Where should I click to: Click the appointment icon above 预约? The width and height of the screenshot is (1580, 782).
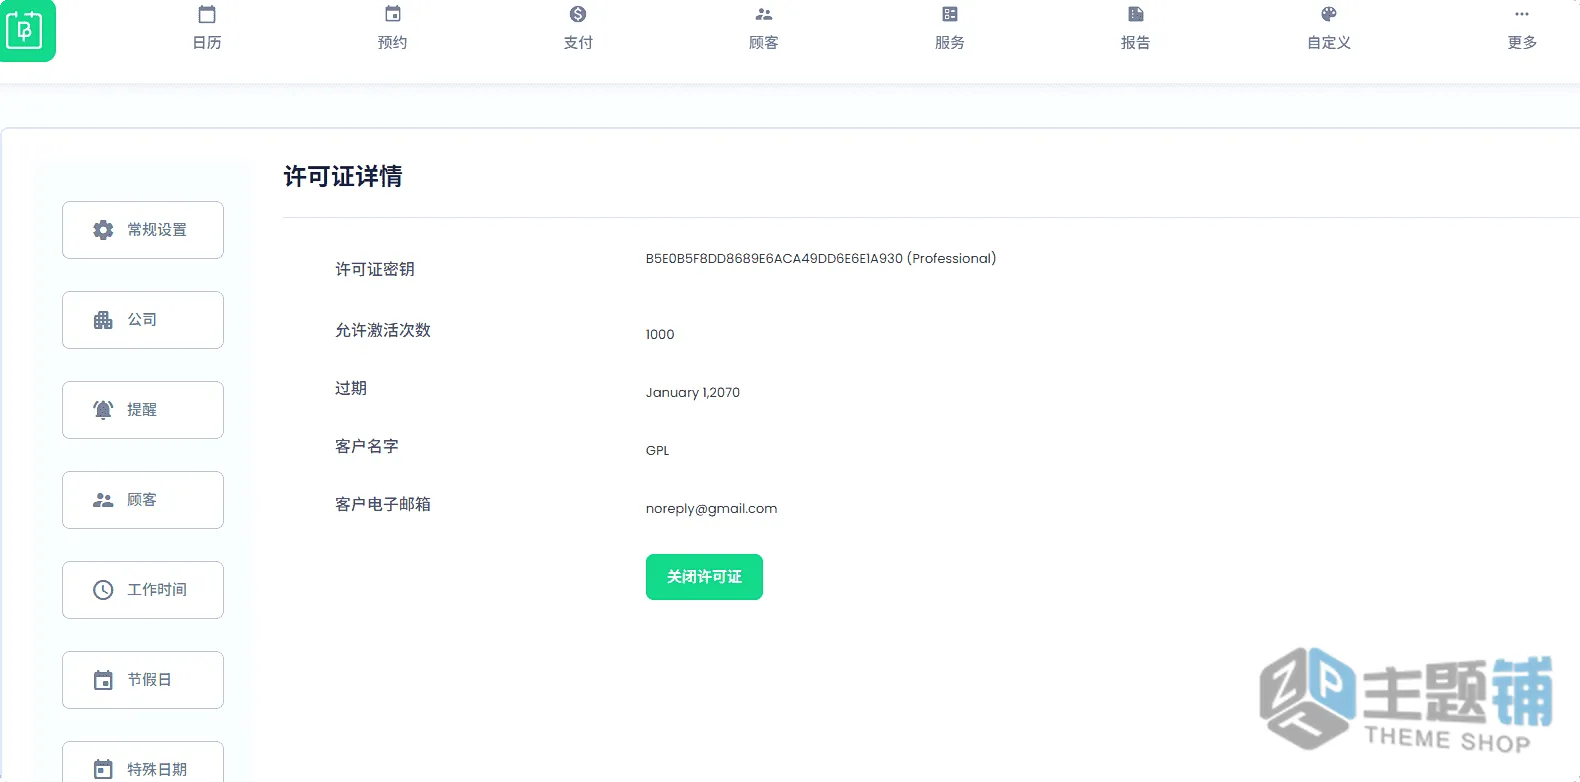(393, 14)
